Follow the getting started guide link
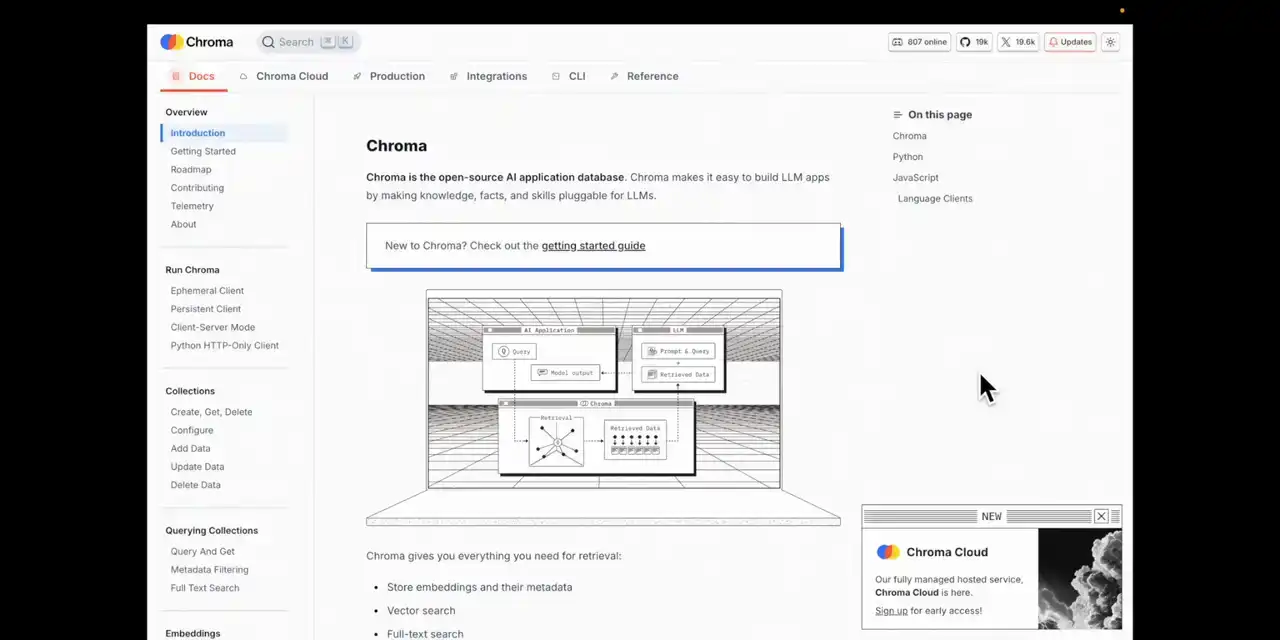The width and height of the screenshot is (1280, 640). [x=593, y=246]
